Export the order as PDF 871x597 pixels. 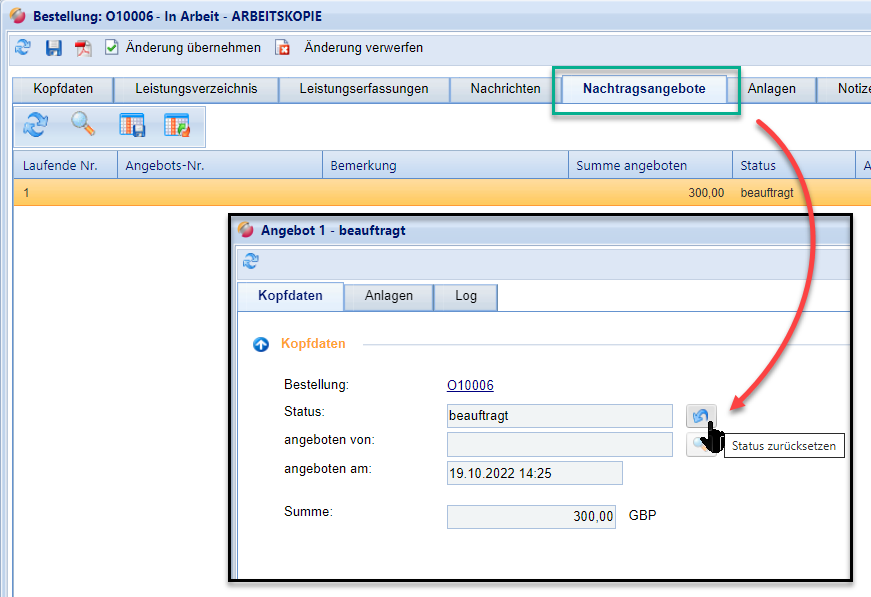pos(83,48)
